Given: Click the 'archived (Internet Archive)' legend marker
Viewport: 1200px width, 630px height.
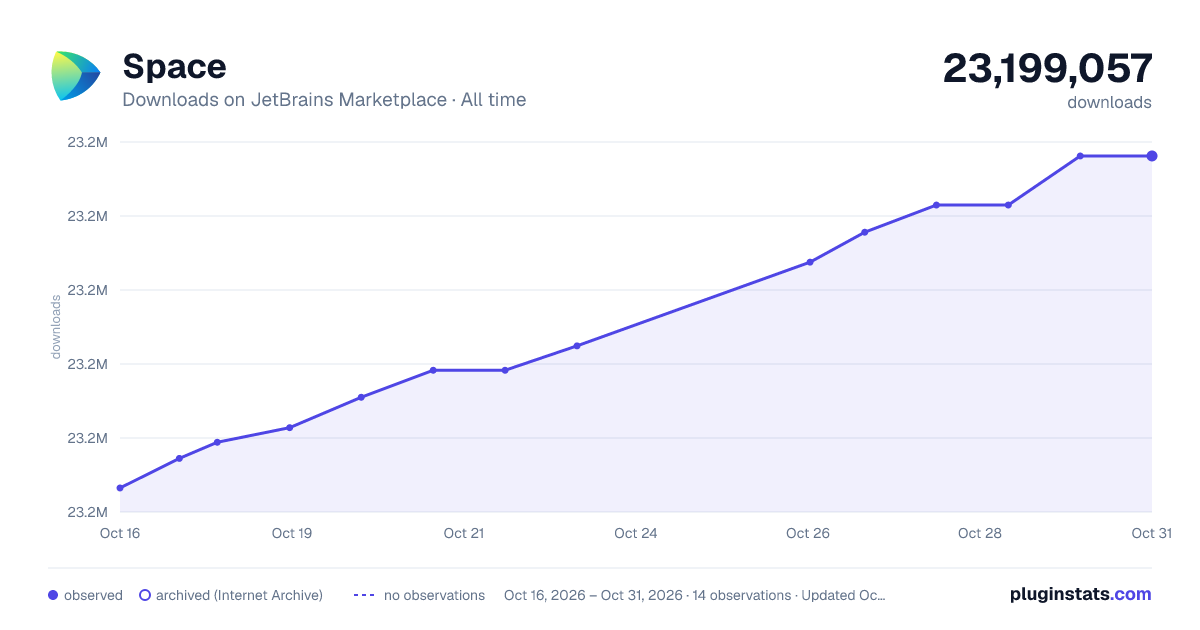Looking at the screenshot, I should click(145, 595).
